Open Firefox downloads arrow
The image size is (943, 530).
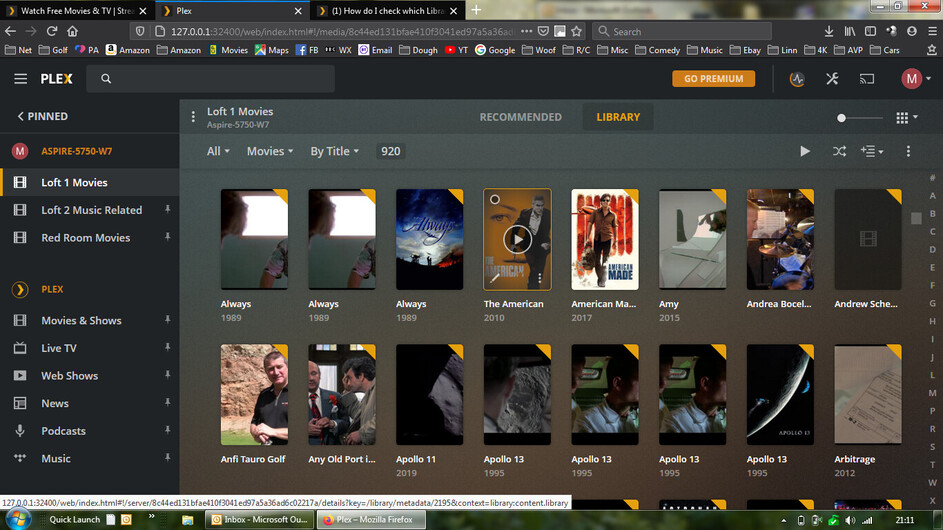[829, 31]
